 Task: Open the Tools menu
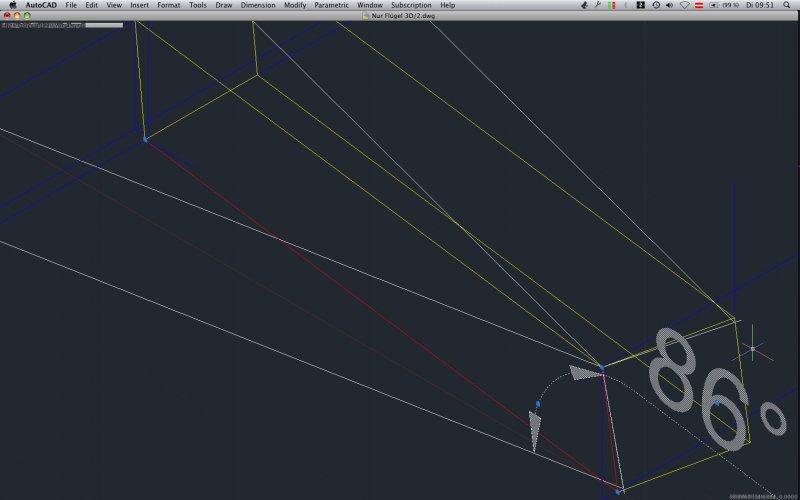[x=197, y=5]
